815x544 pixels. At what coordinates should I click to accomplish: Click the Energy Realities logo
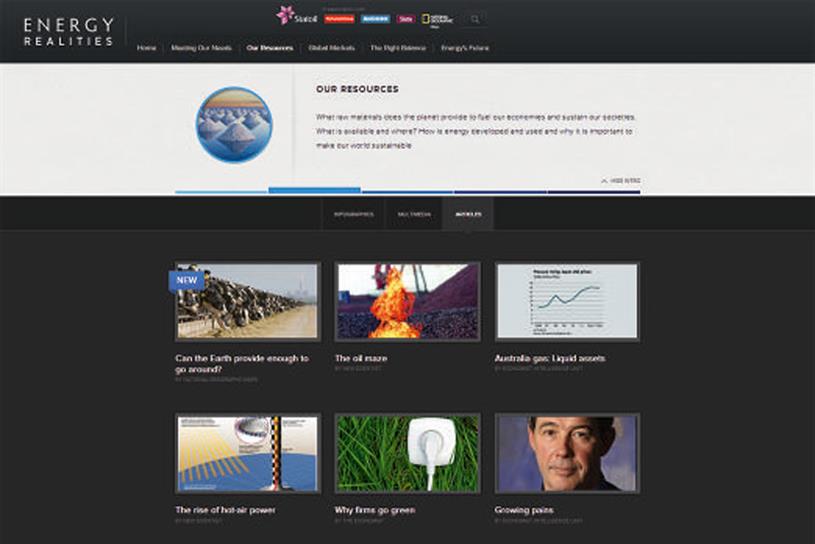(69, 32)
